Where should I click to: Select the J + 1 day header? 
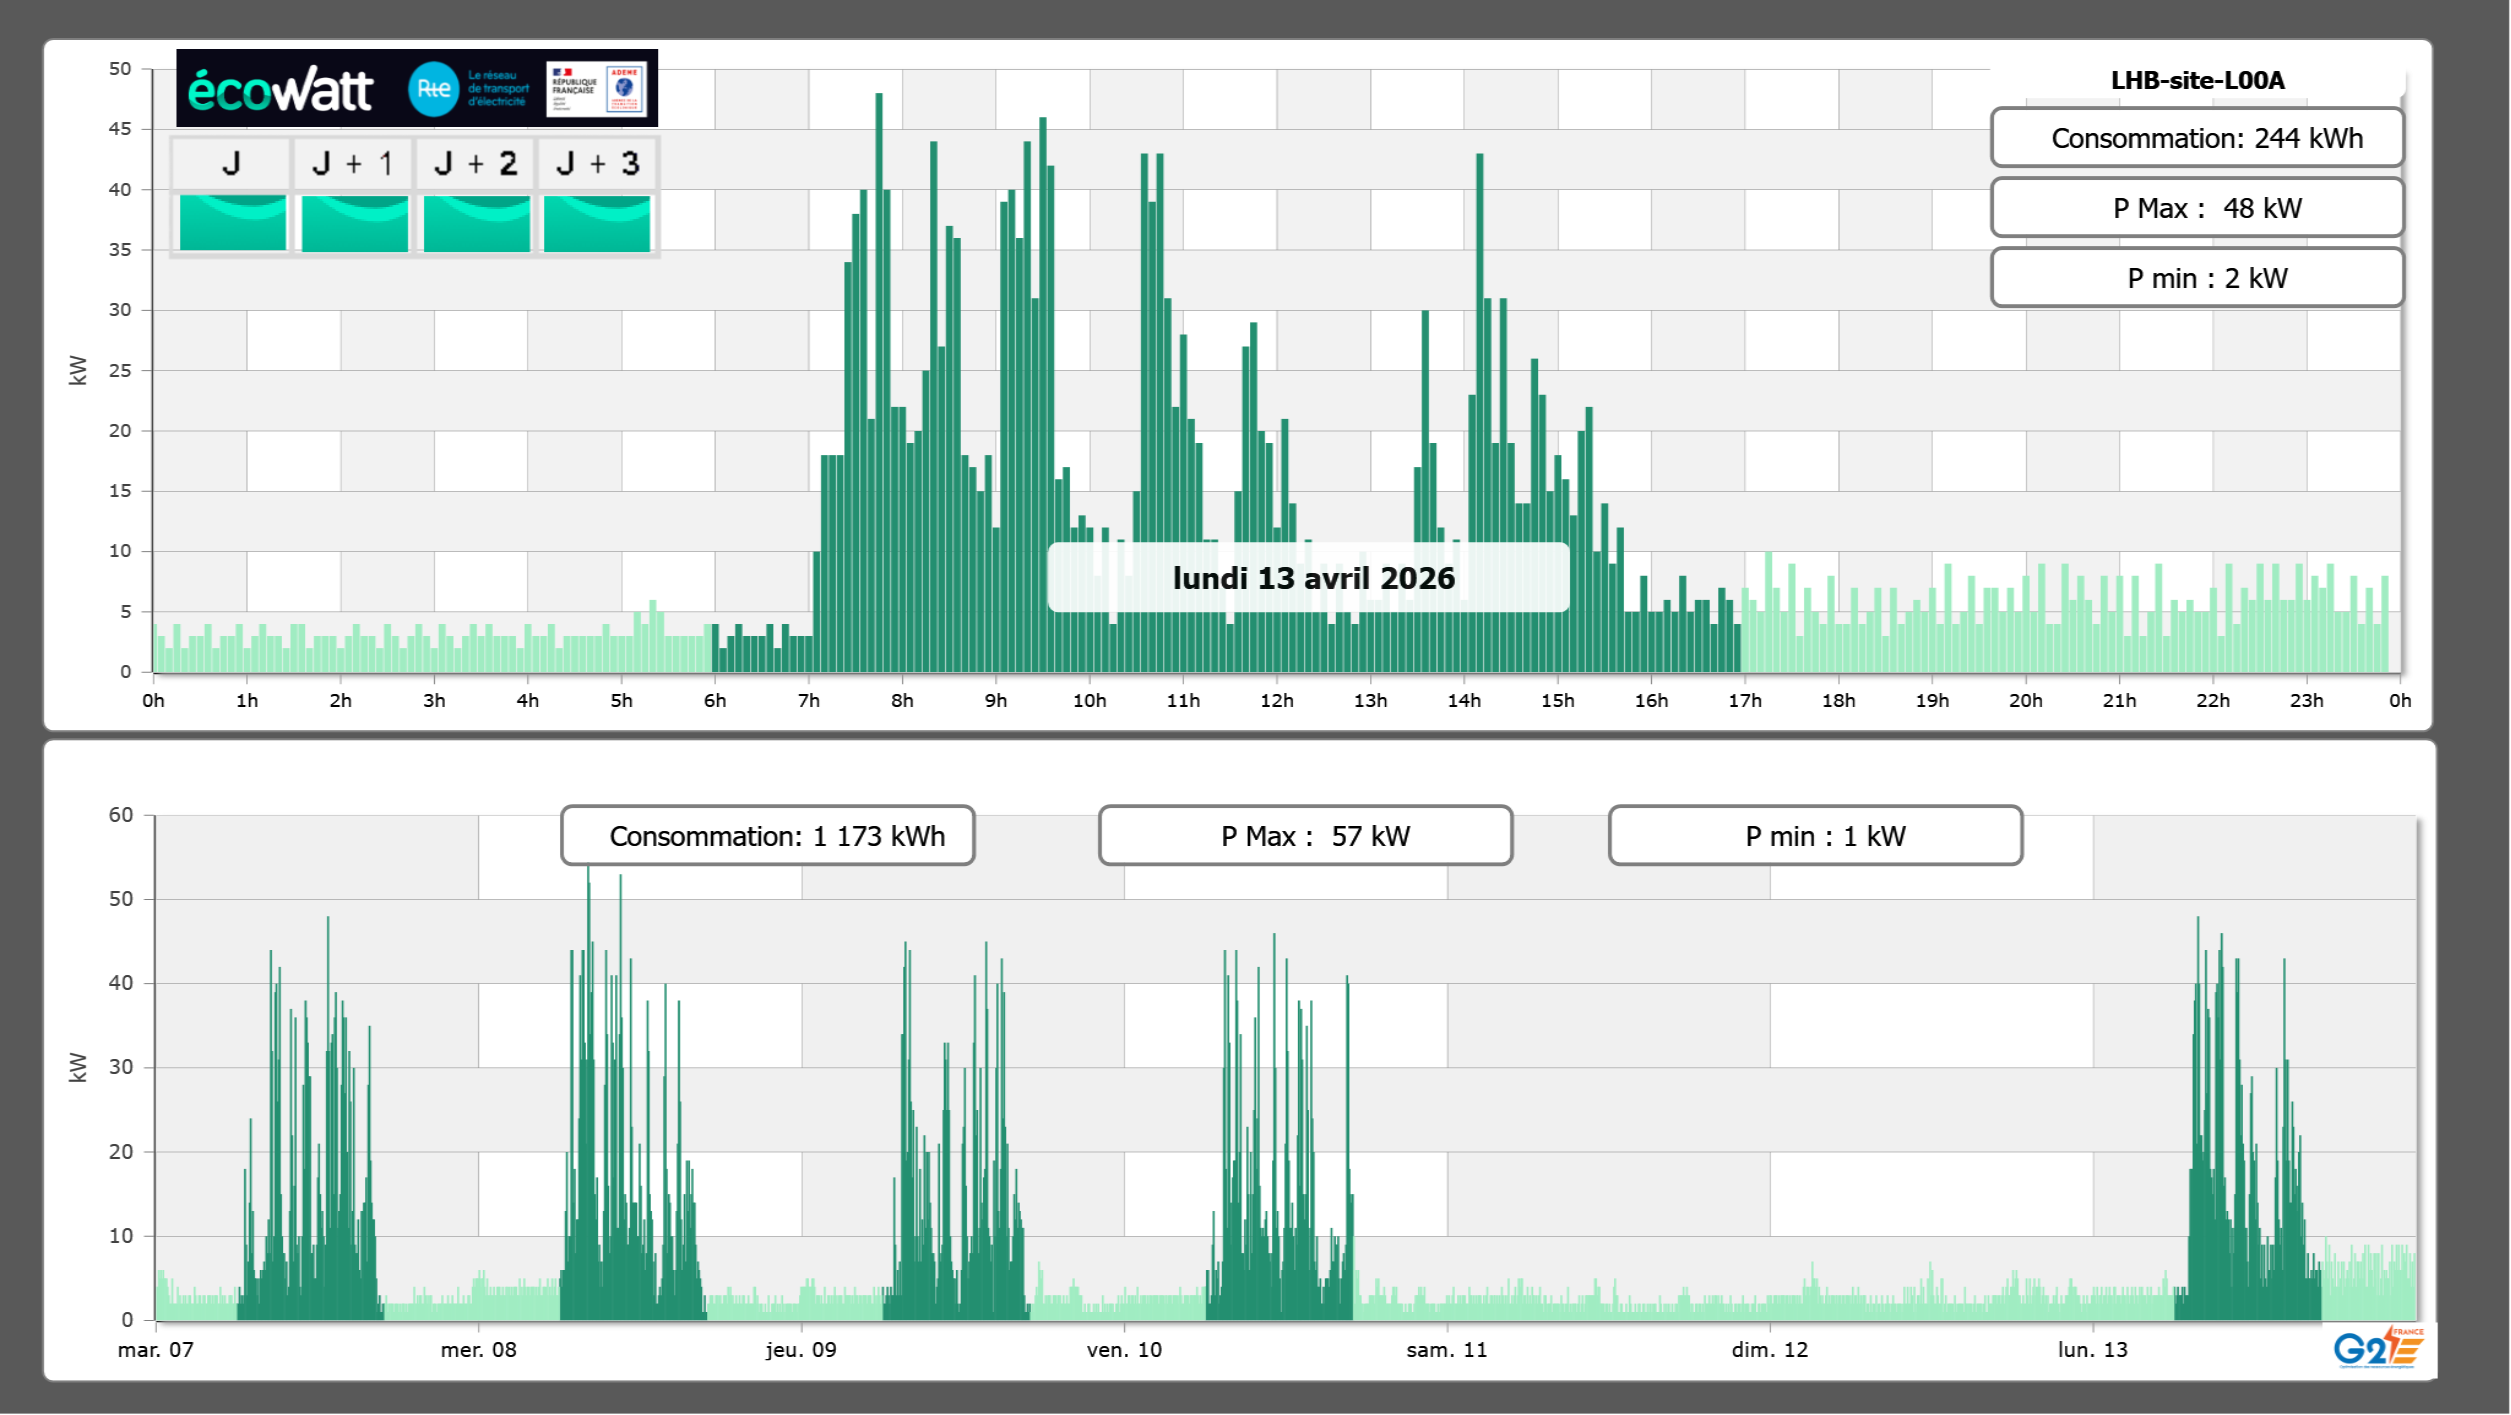coord(353,163)
